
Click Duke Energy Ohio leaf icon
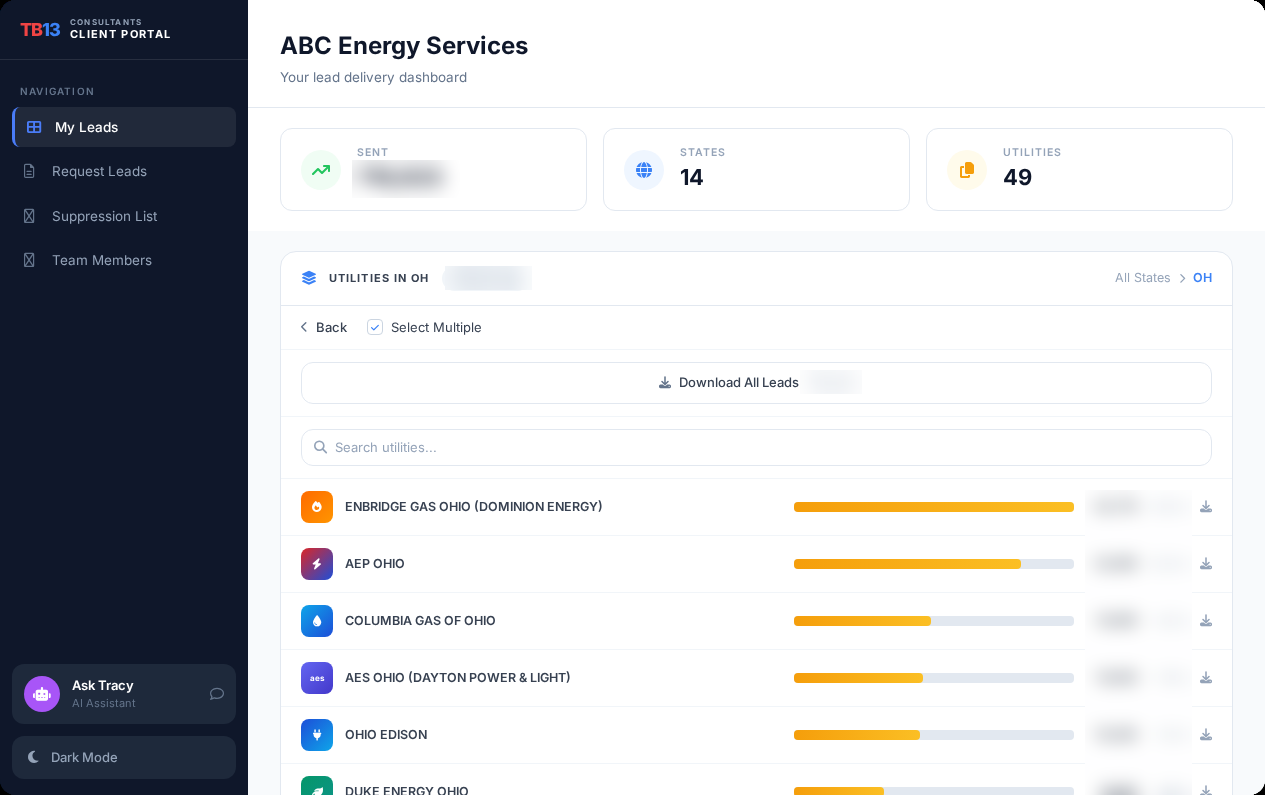pyautogui.click(x=317, y=787)
